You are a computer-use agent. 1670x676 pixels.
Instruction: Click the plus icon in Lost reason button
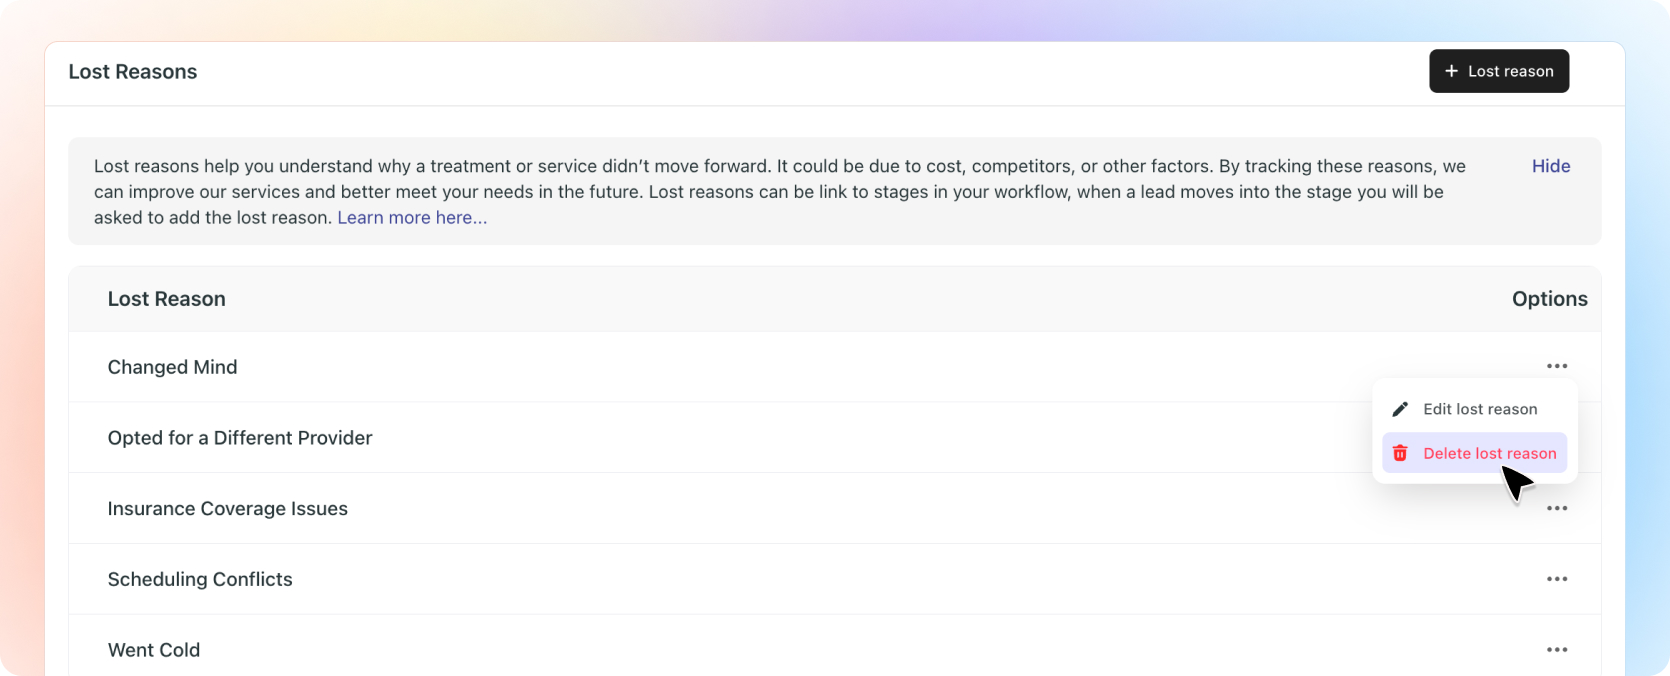click(x=1451, y=71)
